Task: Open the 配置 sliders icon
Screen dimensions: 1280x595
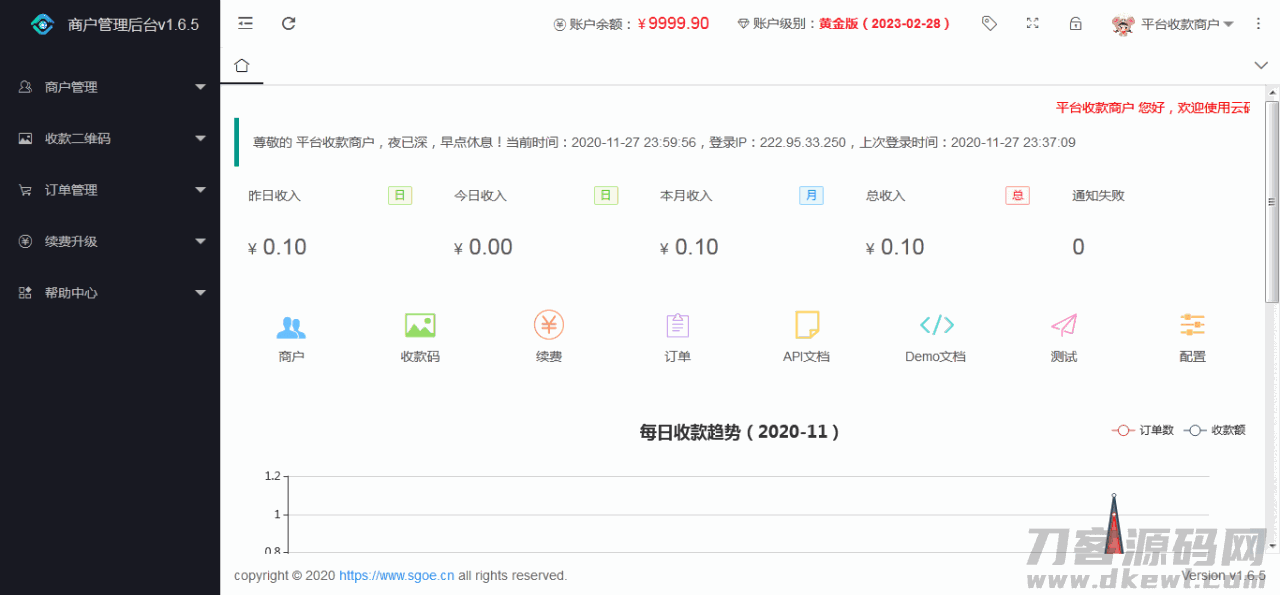Action: [x=1192, y=326]
